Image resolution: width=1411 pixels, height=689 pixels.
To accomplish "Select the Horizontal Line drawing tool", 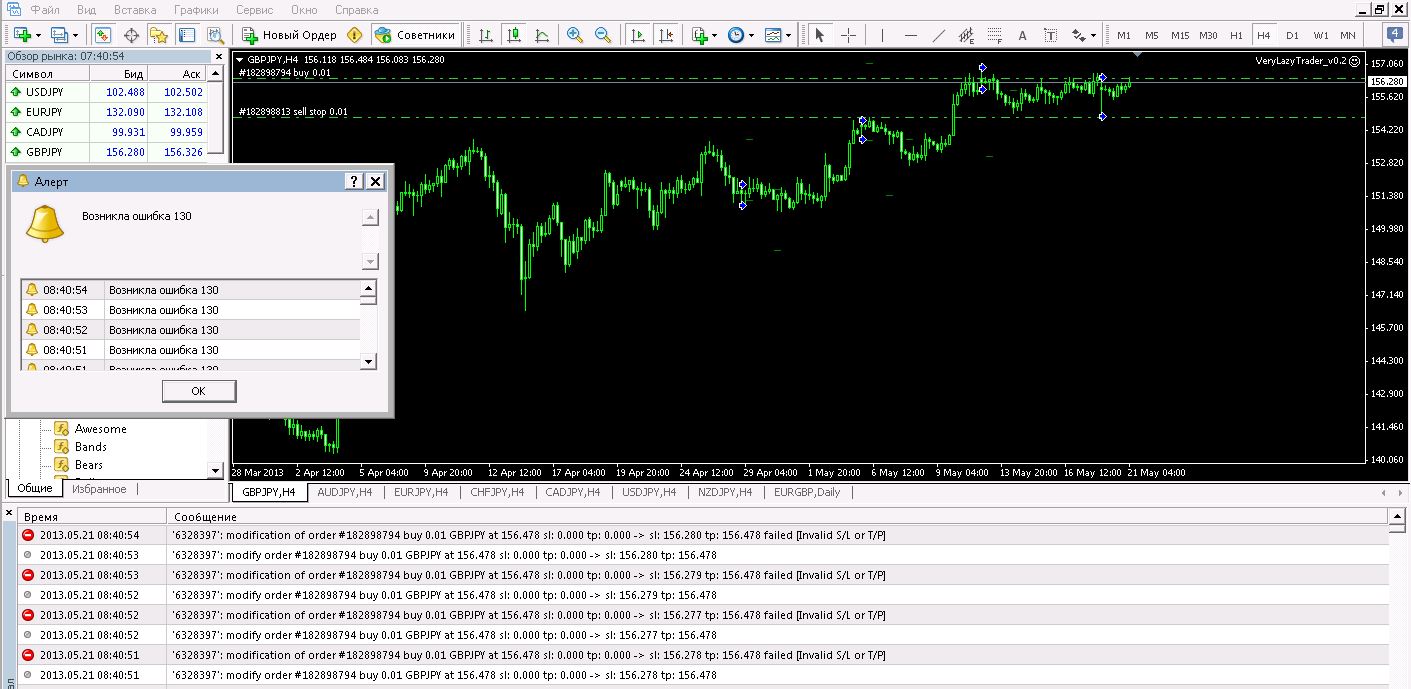I will tap(910, 35).
